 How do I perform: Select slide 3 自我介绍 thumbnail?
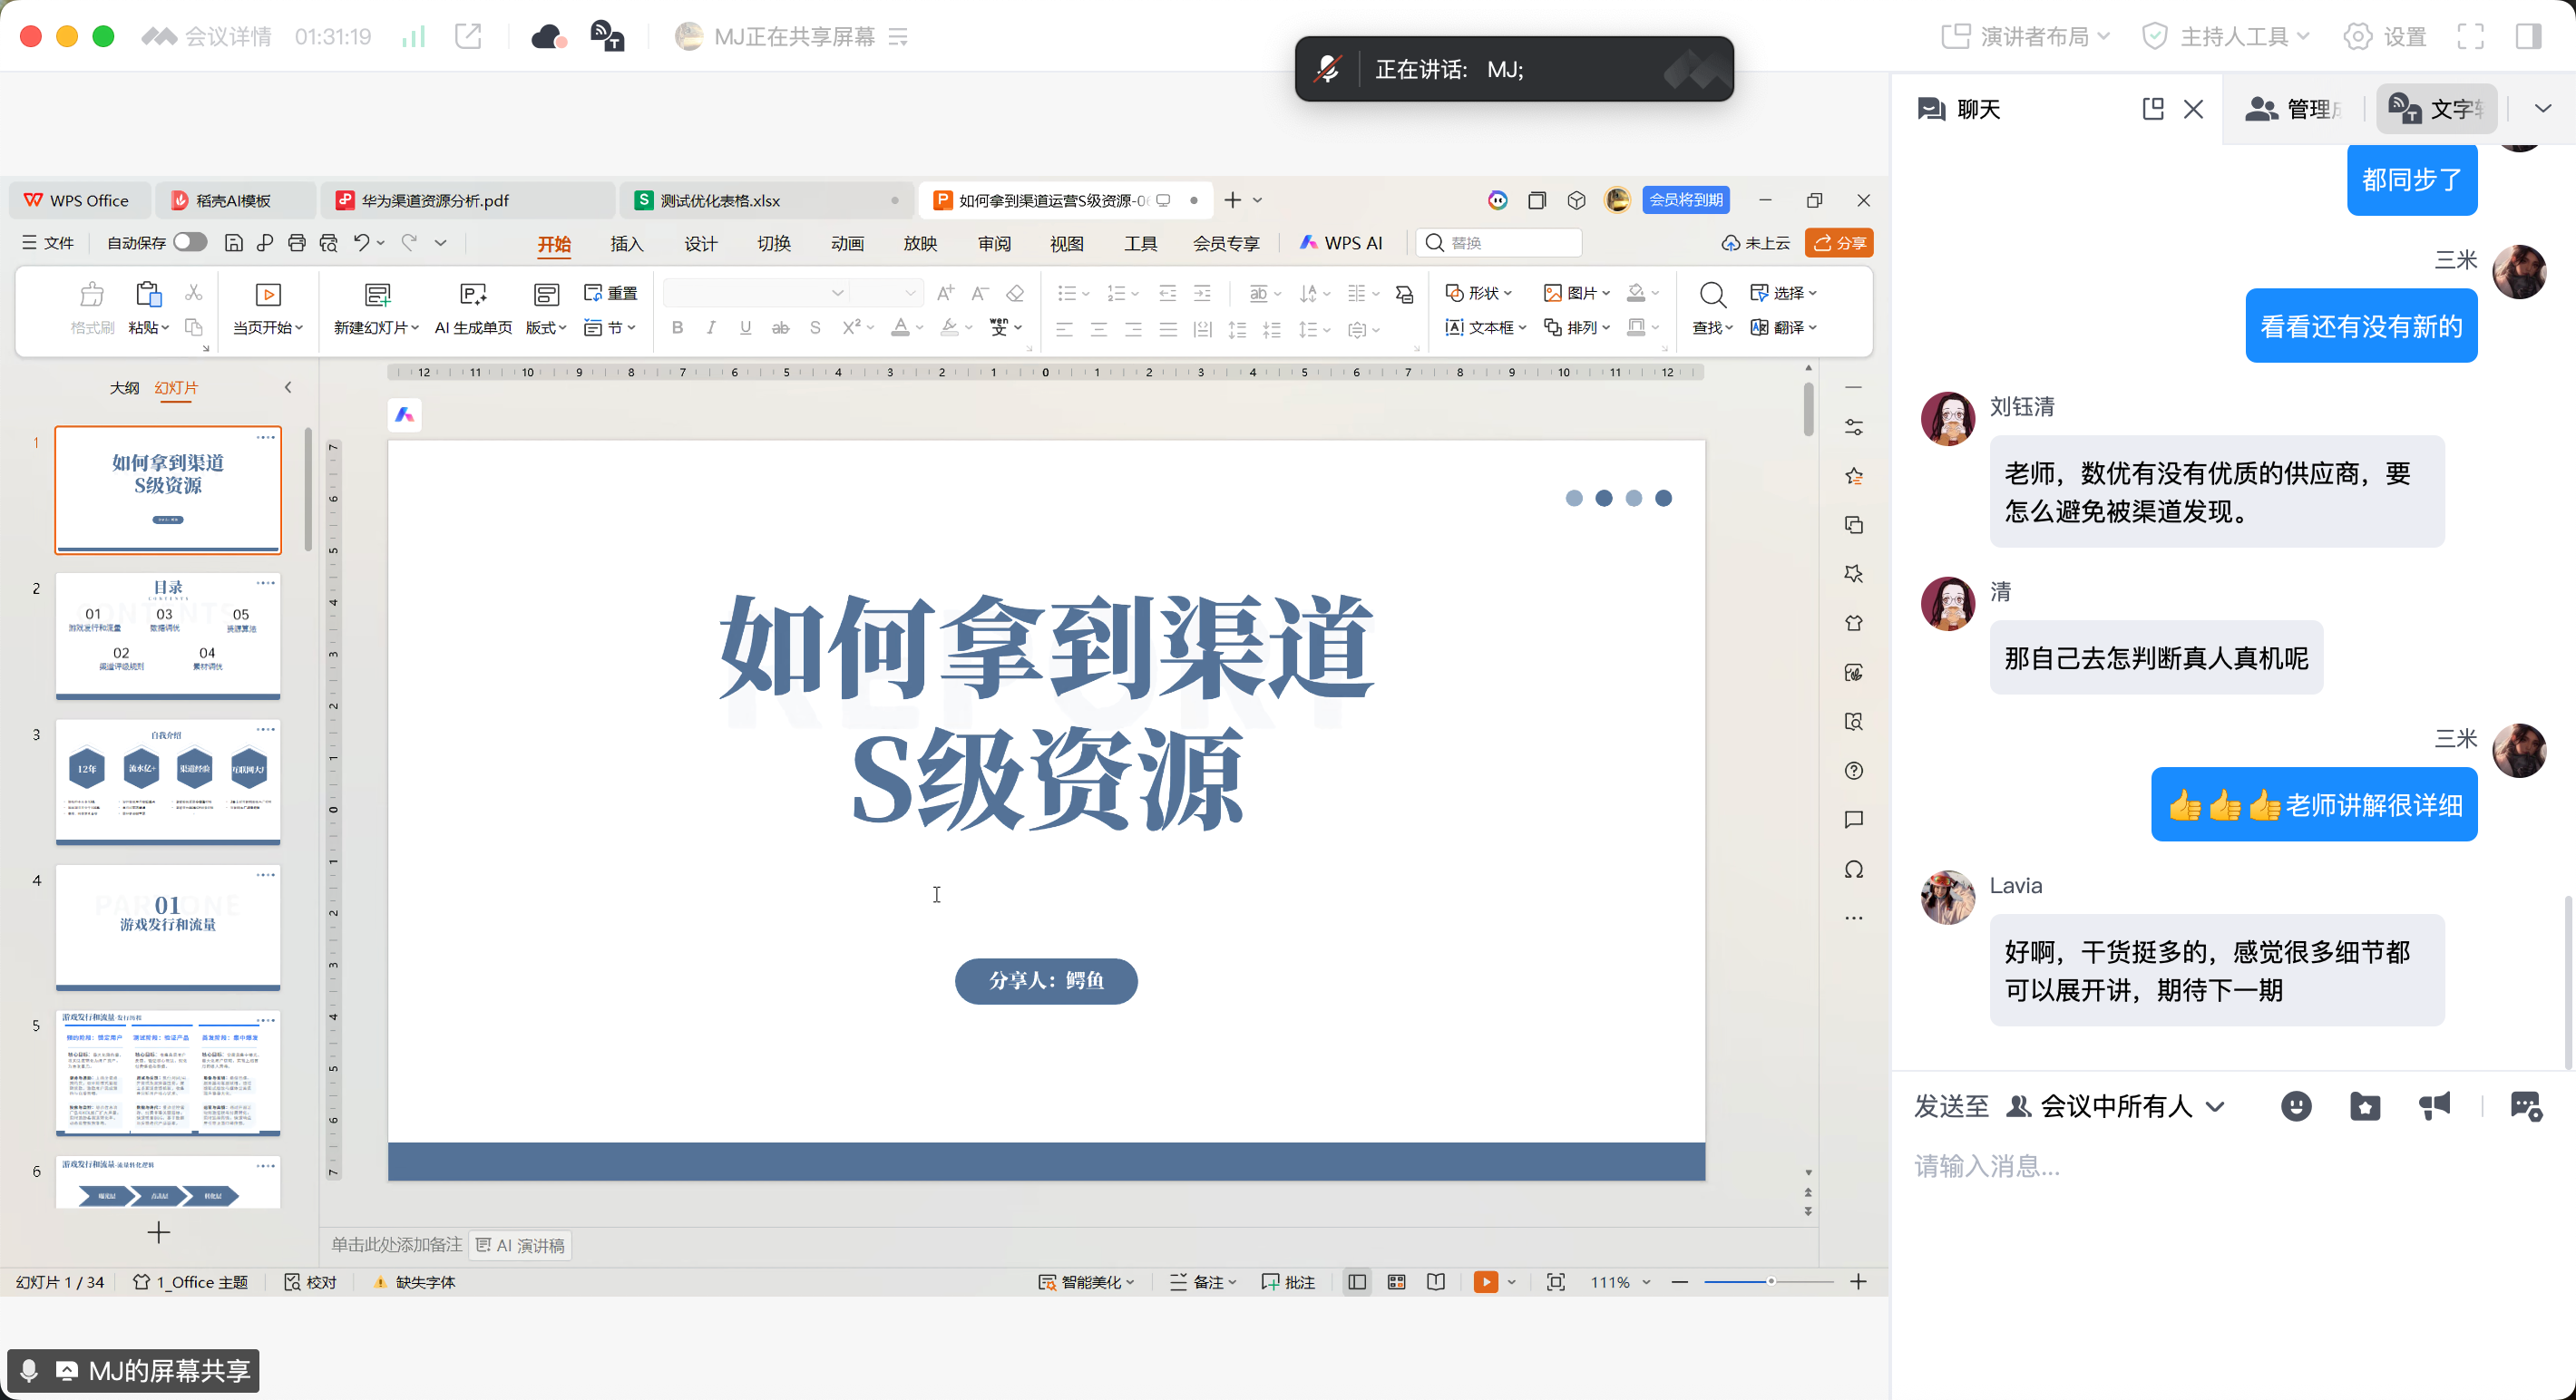tap(168, 781)
